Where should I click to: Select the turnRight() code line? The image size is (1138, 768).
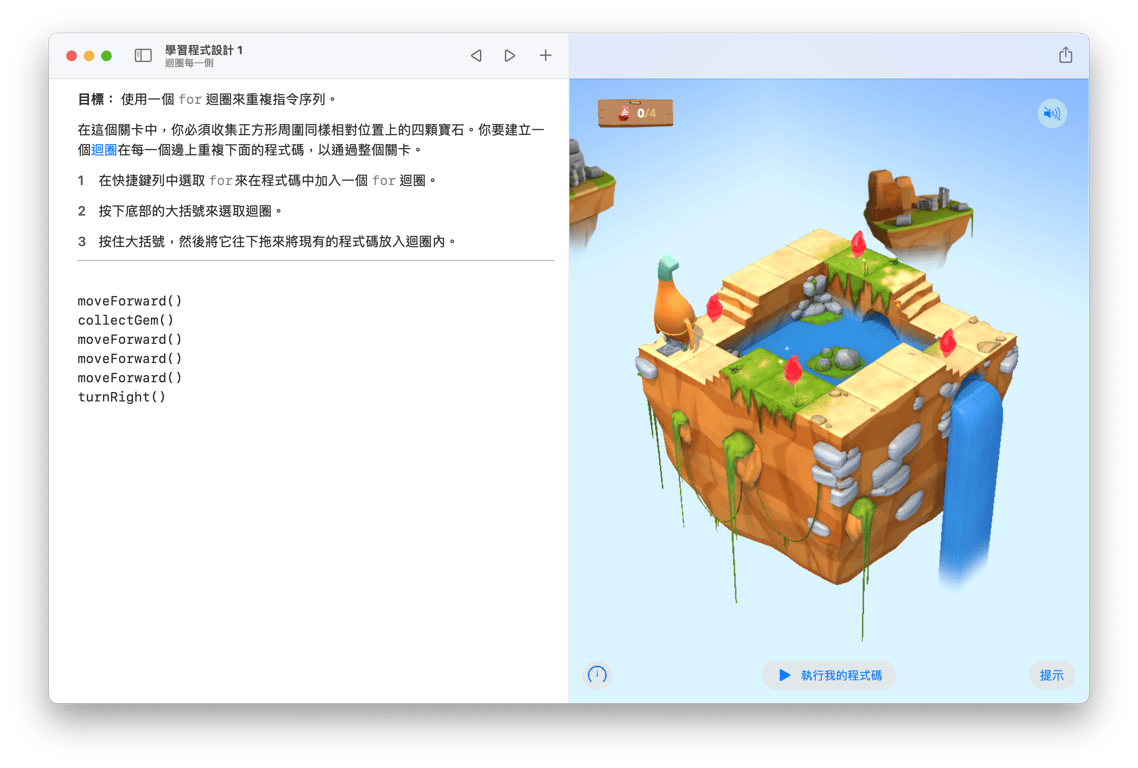pyautogui.click(x=122, y=397)
